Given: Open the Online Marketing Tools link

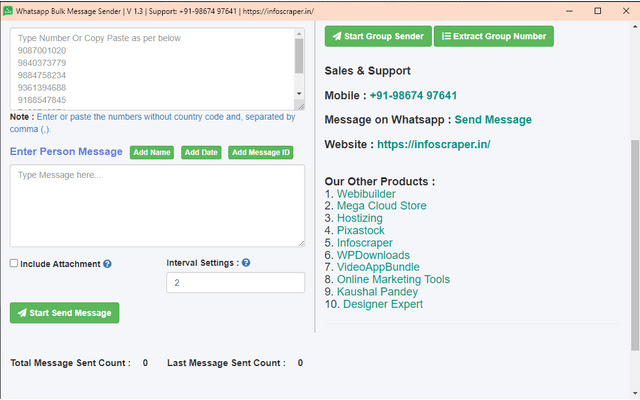Looking at the screenshot, I should tap(393, 280).
